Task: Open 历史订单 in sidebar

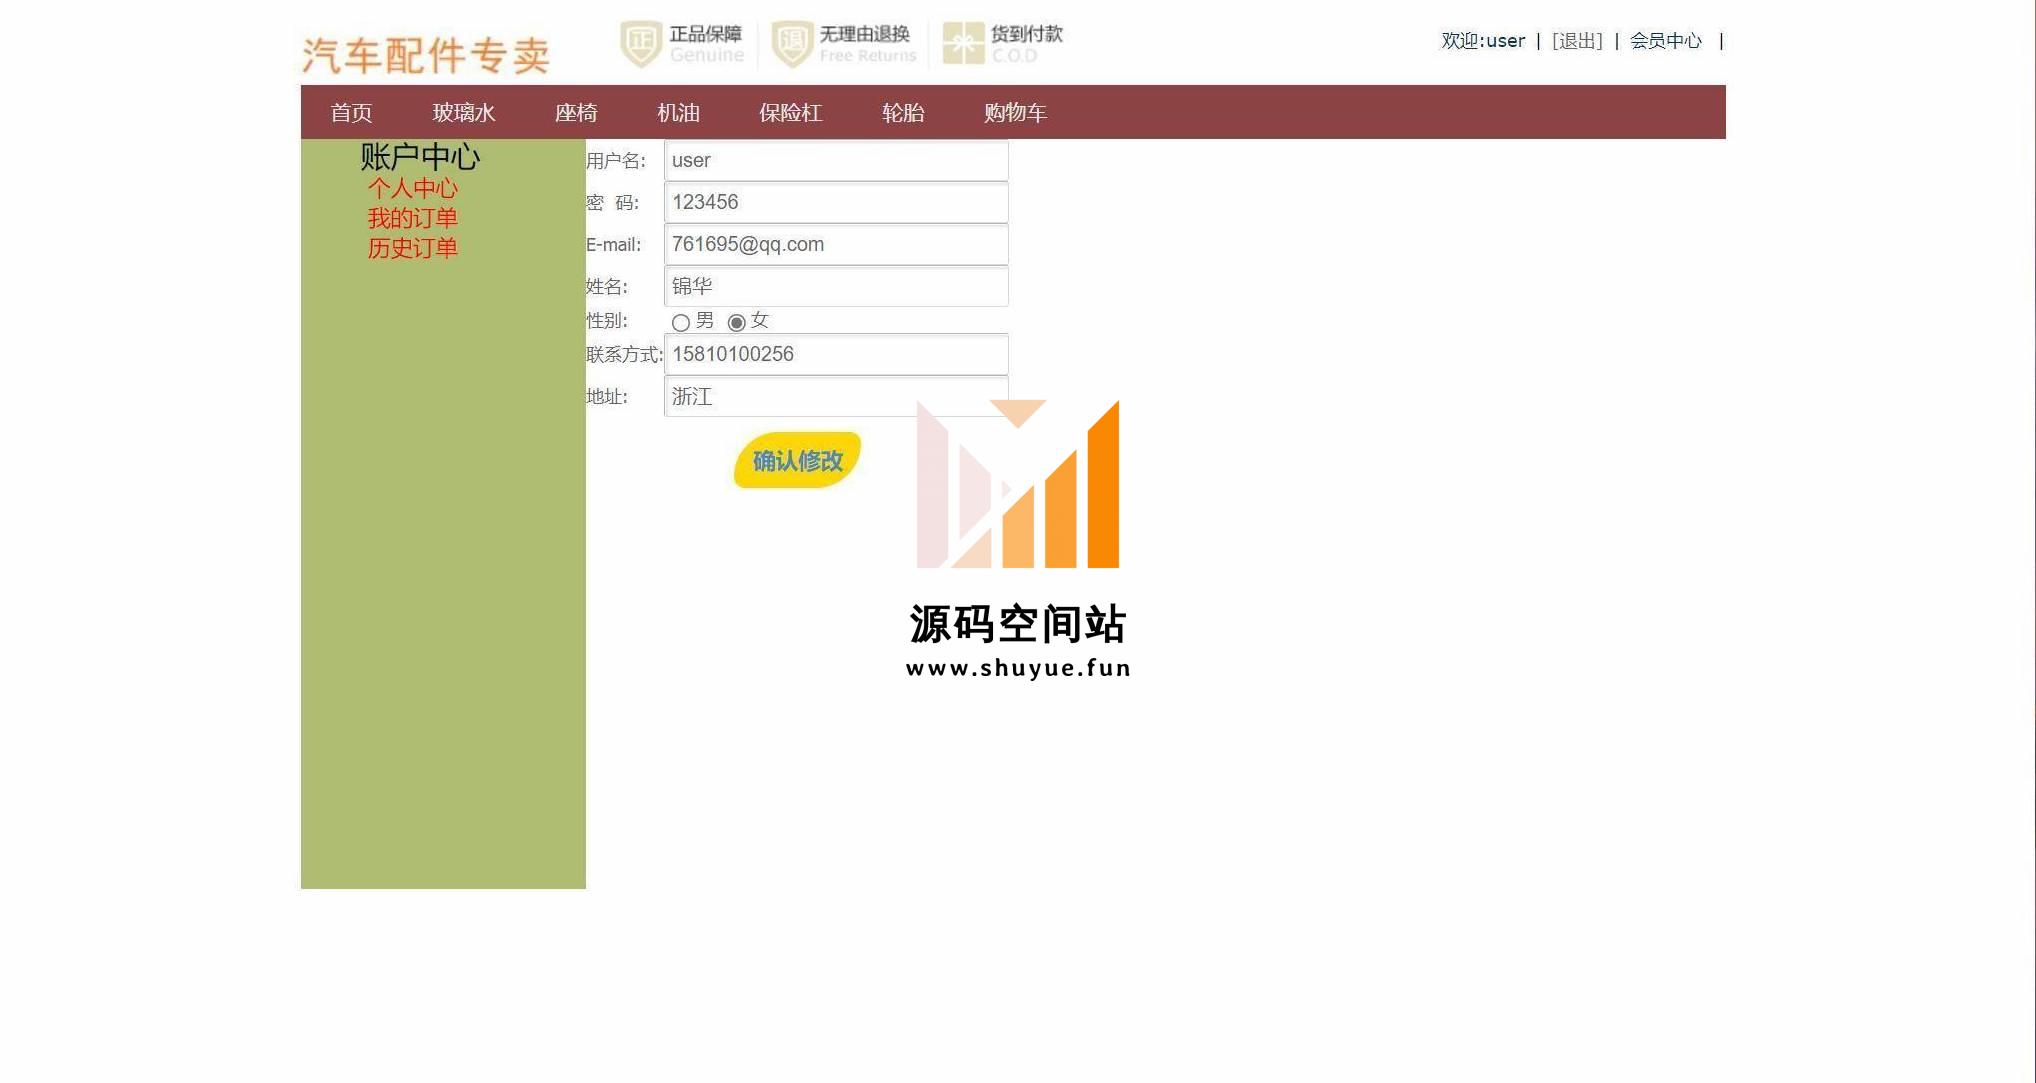Action: pyautogui.click(x=412, y=248)
